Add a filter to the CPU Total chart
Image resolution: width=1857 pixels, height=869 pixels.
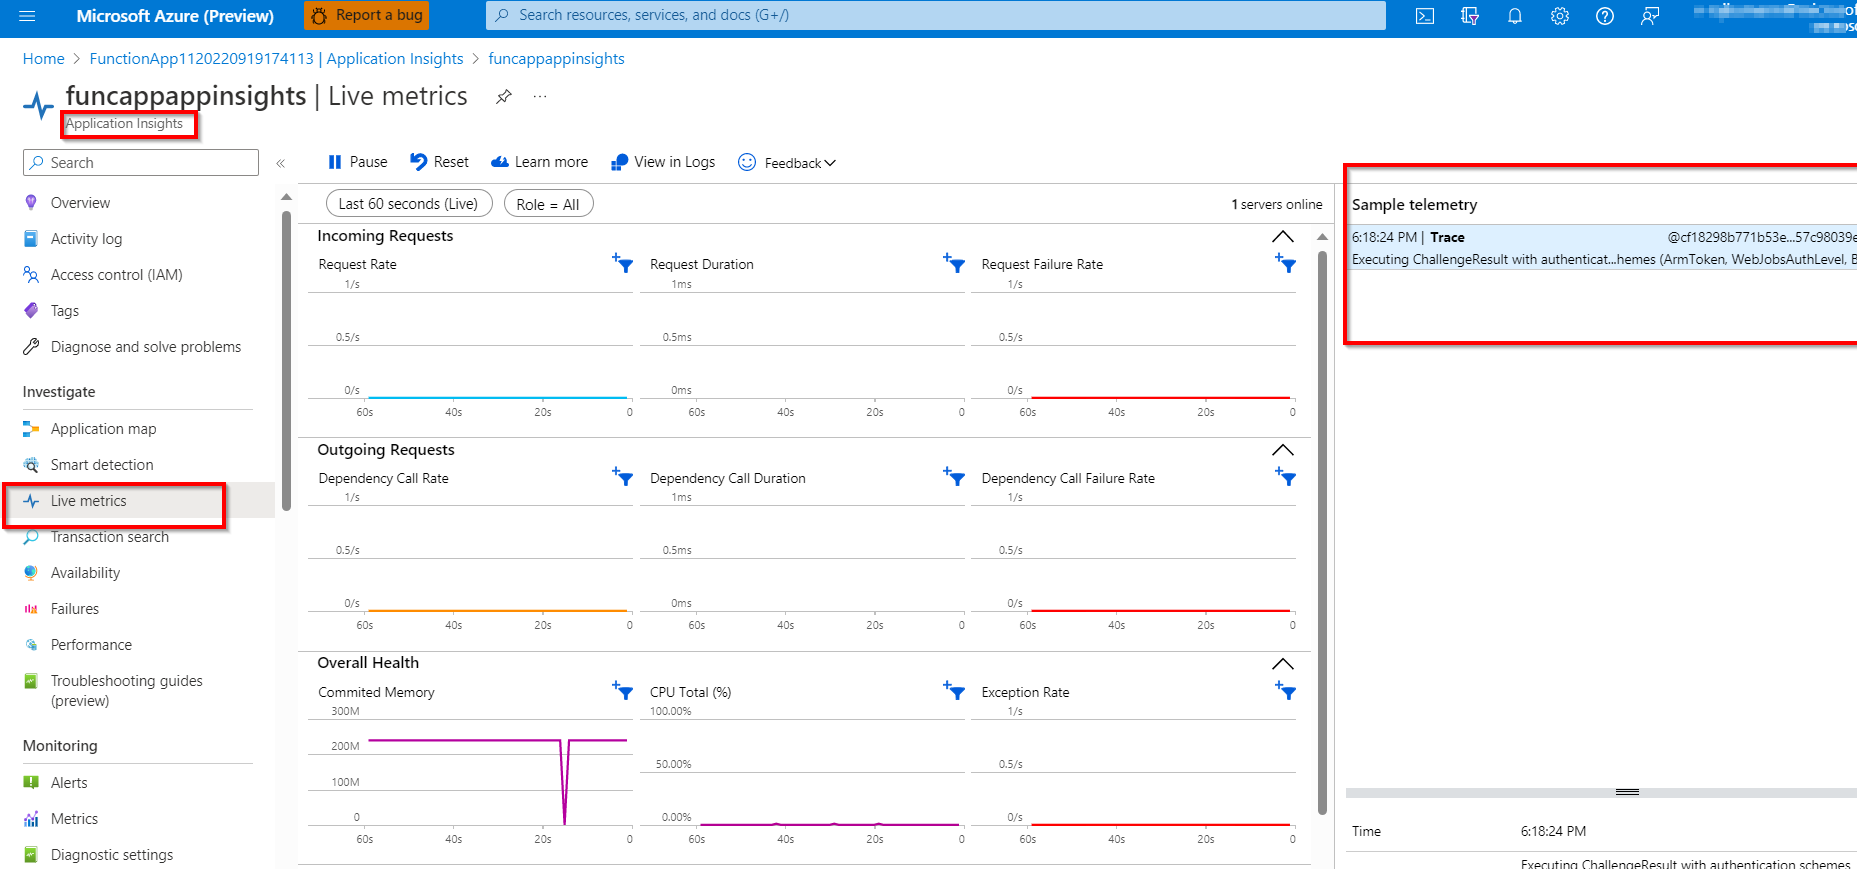(x=954, y=691)
